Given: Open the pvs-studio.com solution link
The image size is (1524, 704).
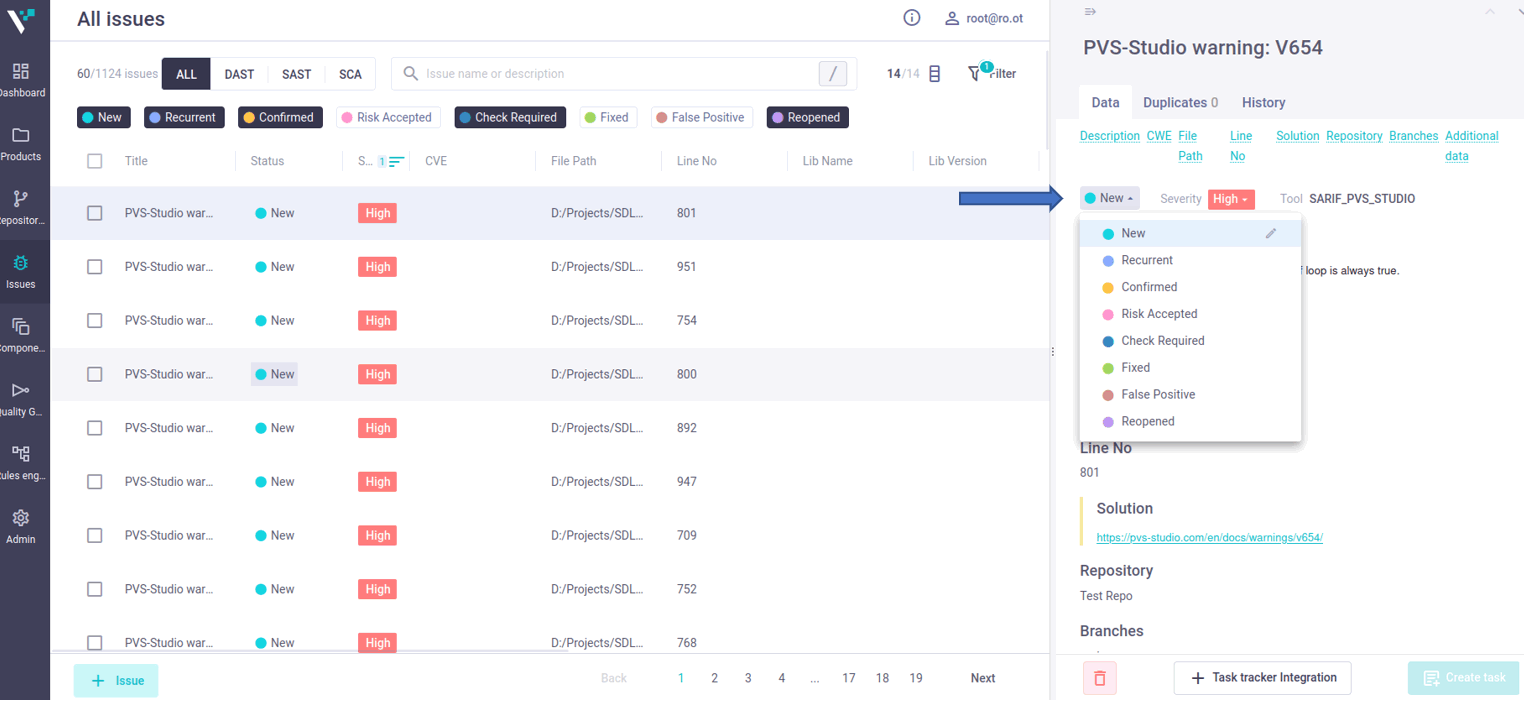Looking at the screenshot, I should click(x=1209, y=538).
